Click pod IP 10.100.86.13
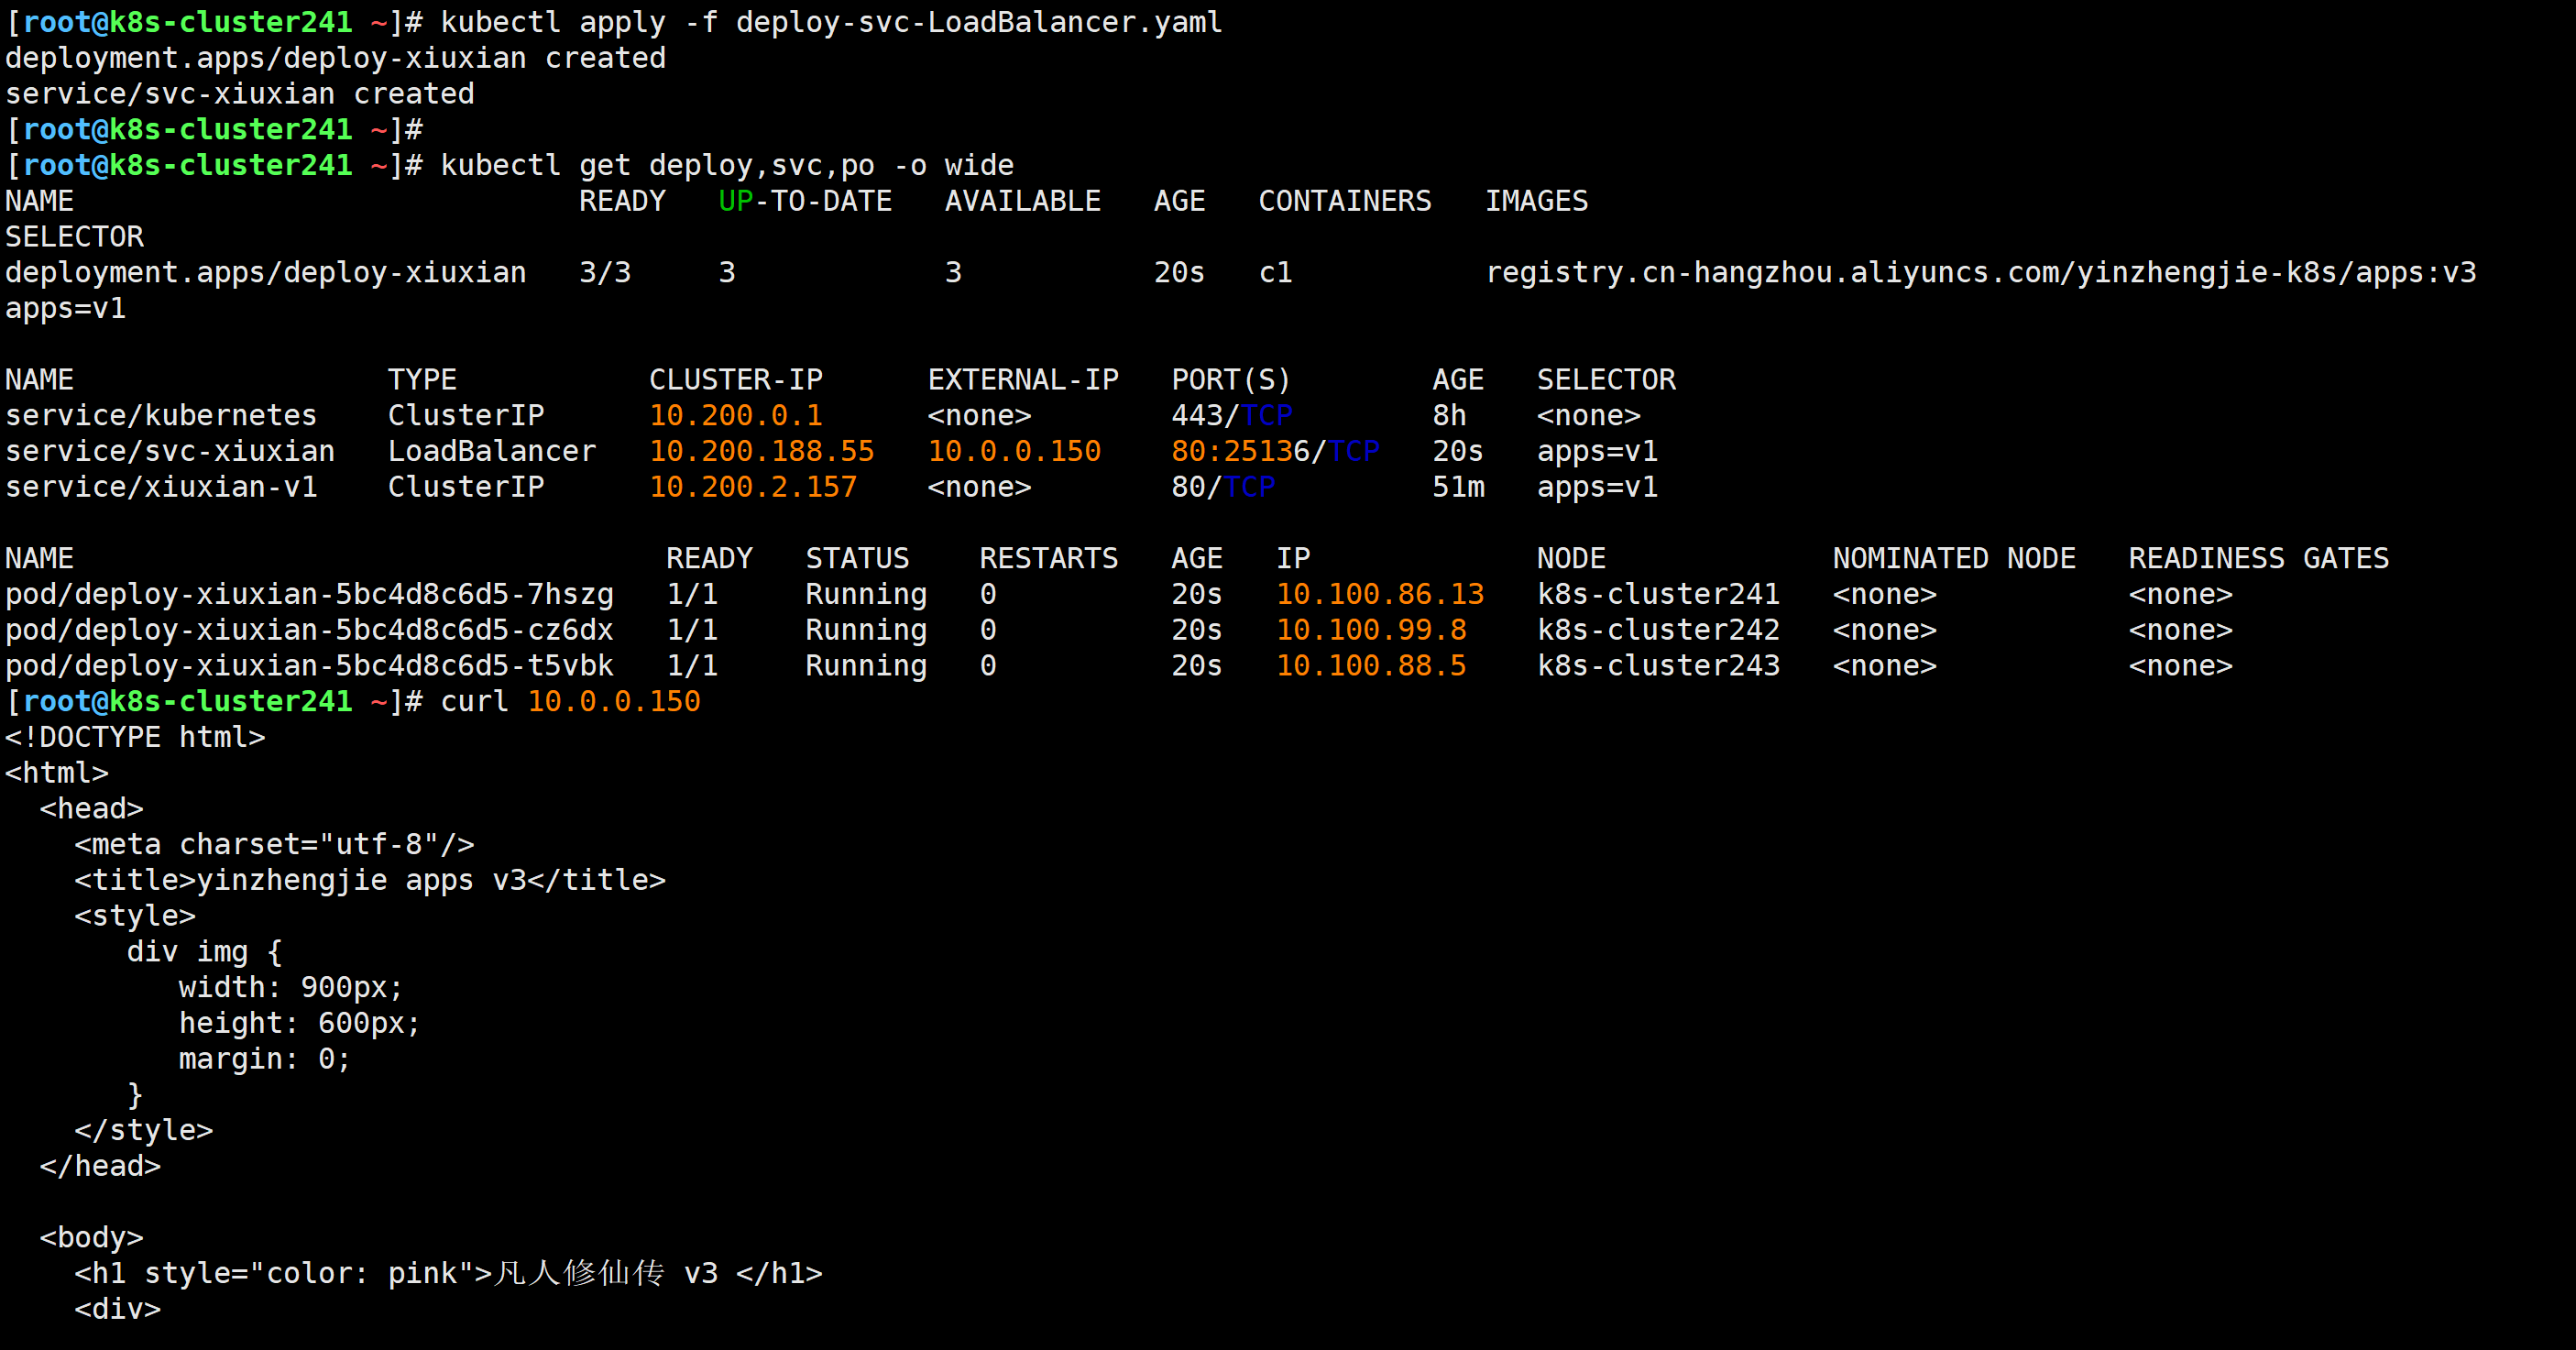2576x1350 pixels. (1380, 594)
